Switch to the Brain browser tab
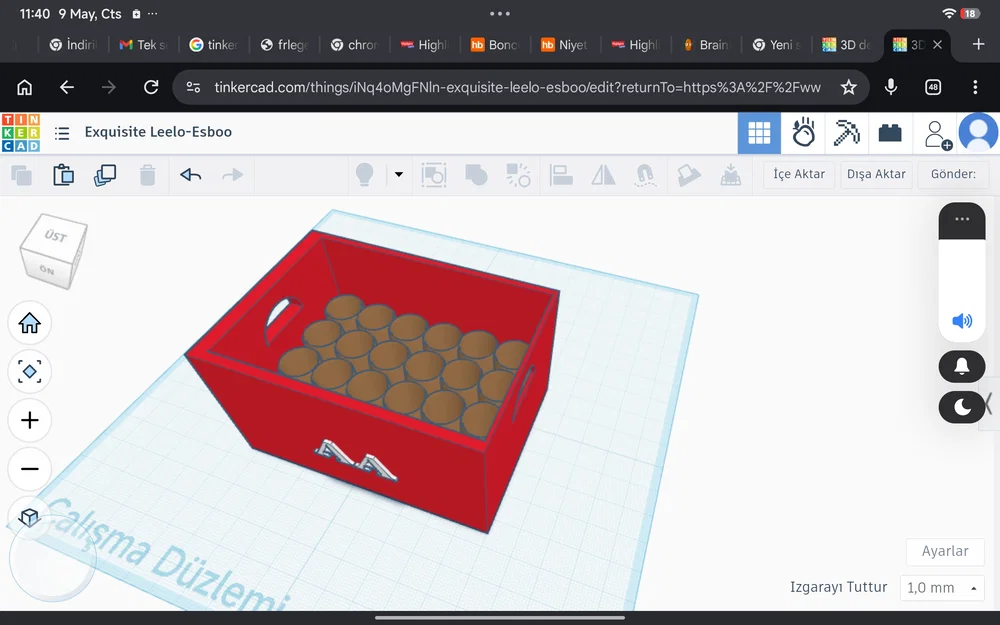Viewport: 1000px width, 625px height. click(705, 45)
